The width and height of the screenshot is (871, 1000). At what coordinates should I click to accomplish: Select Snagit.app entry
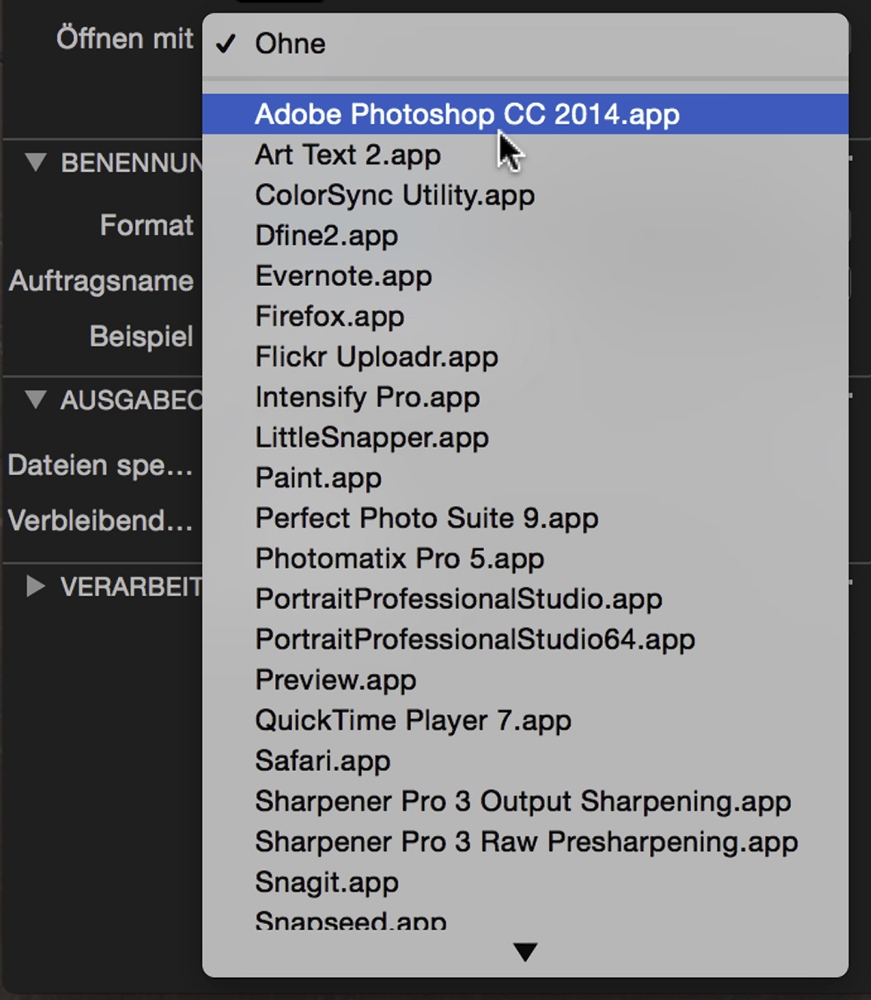525,883
